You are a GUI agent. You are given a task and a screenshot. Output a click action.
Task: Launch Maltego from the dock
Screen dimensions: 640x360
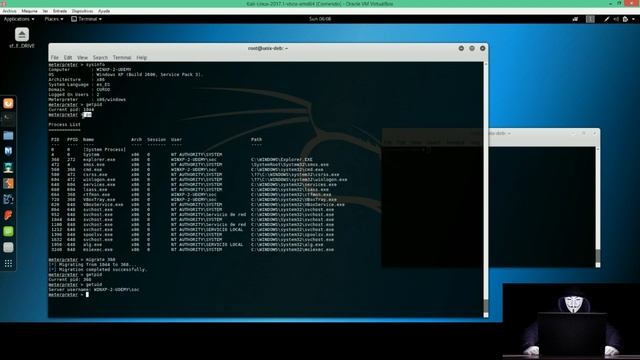click(x=8, y=199)
